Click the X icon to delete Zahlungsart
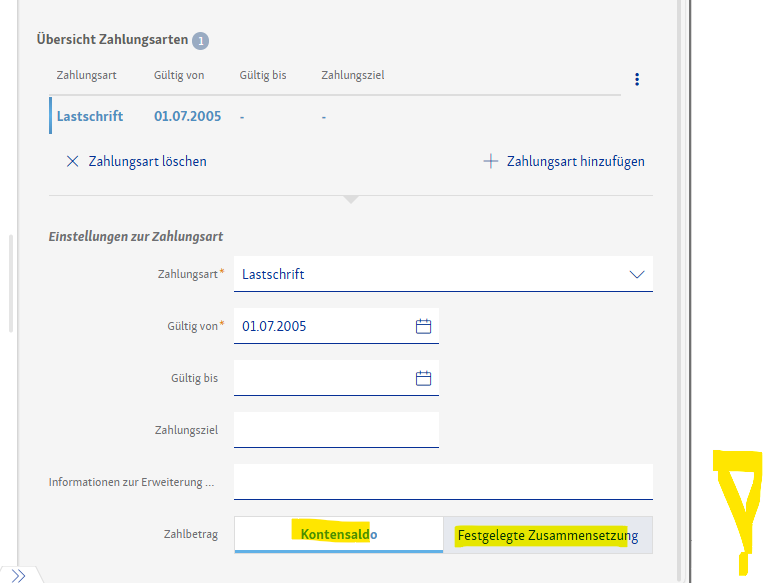Screen dimensions: 764x583 coord(72,161)
